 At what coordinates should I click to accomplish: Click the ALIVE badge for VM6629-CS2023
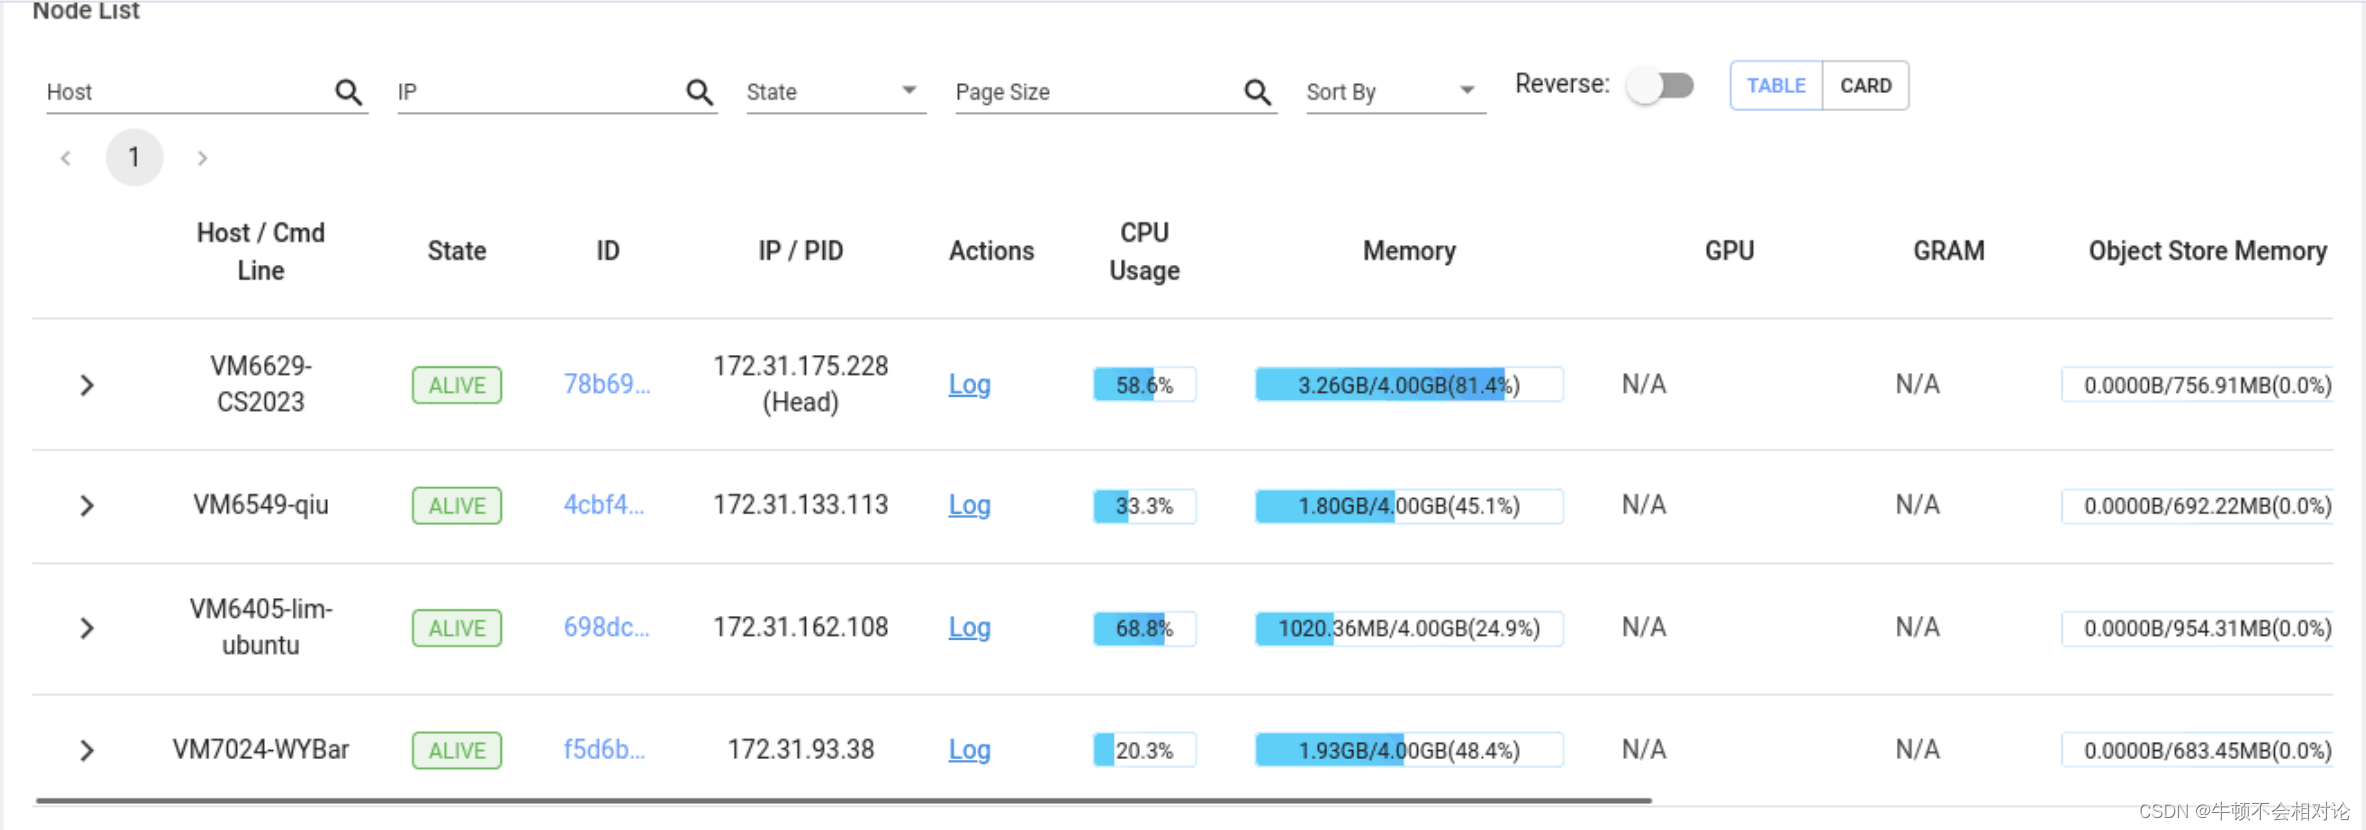[x=457, y=385]
